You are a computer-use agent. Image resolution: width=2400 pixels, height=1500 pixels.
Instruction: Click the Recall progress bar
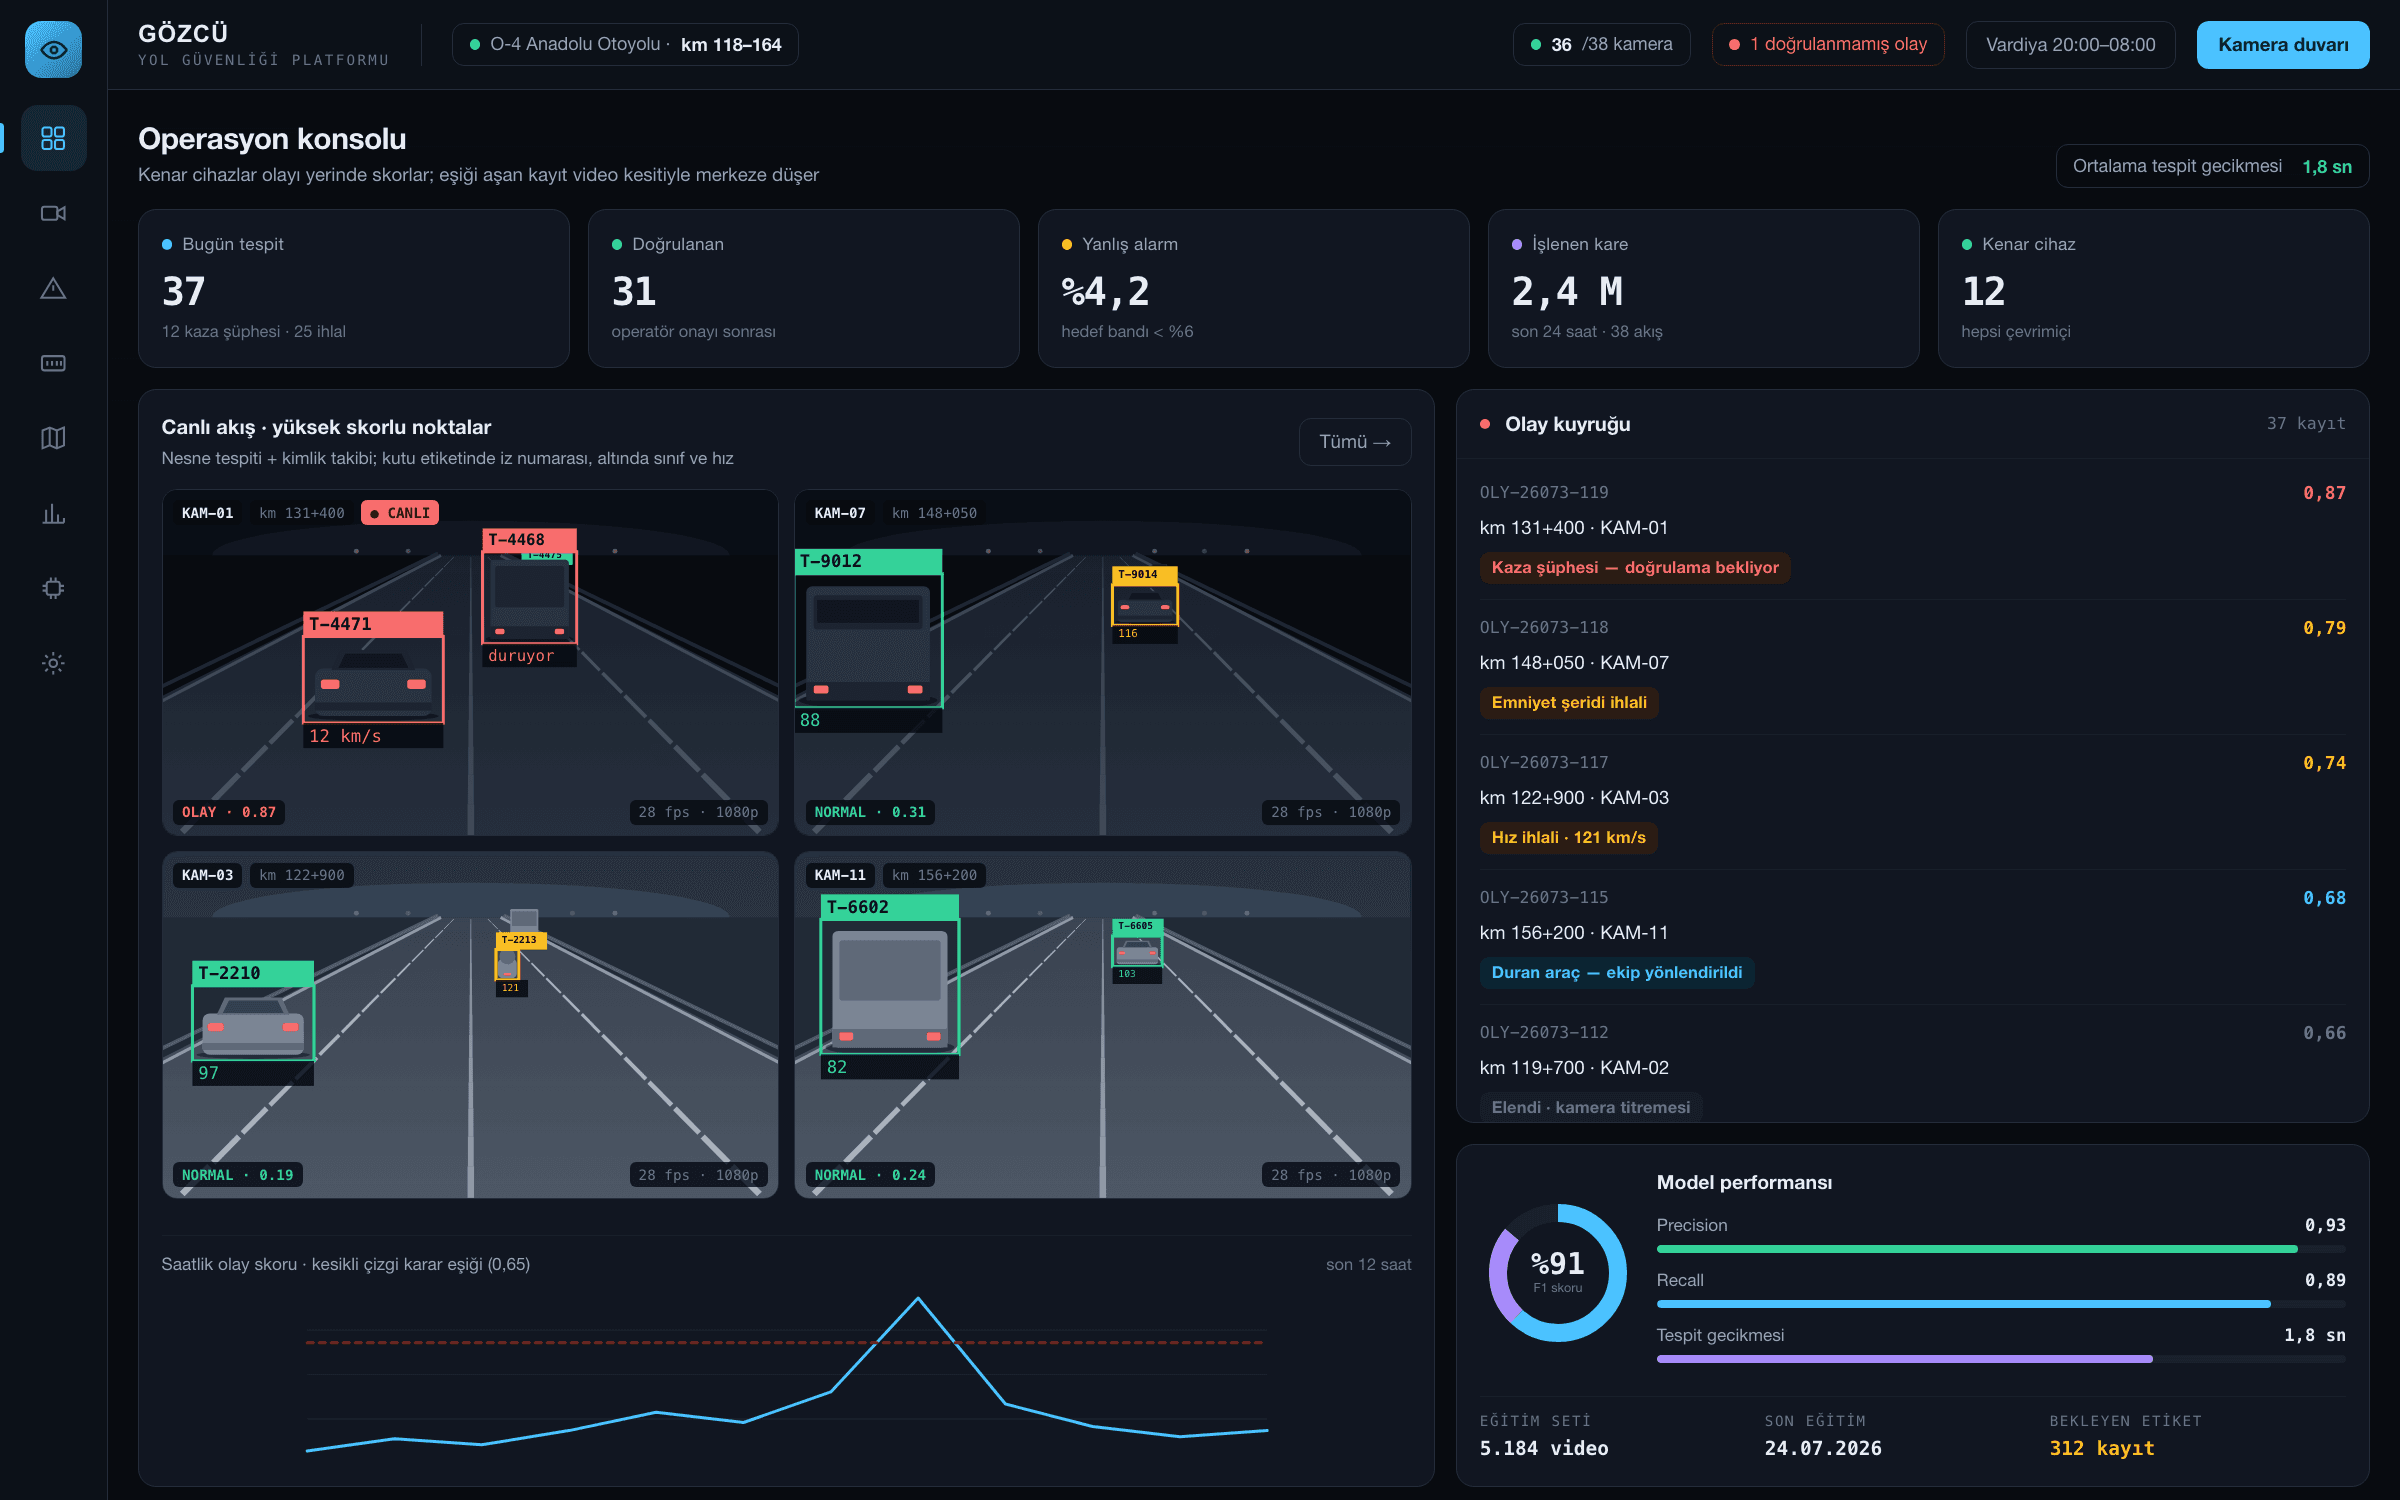[2001, 1304]
